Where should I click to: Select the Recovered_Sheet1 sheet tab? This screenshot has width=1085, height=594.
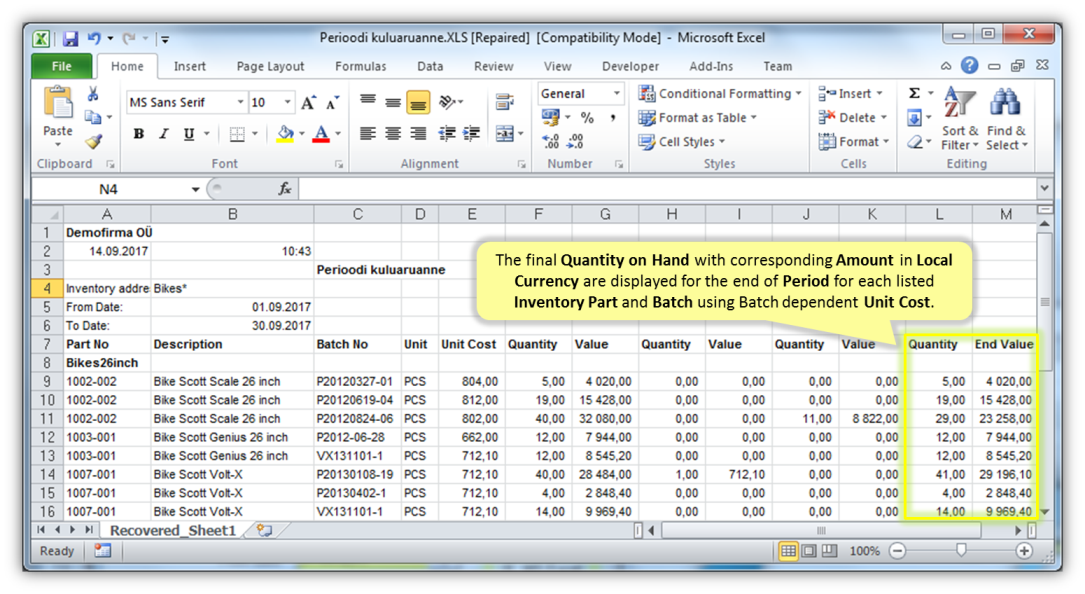(x=173, y=530)
